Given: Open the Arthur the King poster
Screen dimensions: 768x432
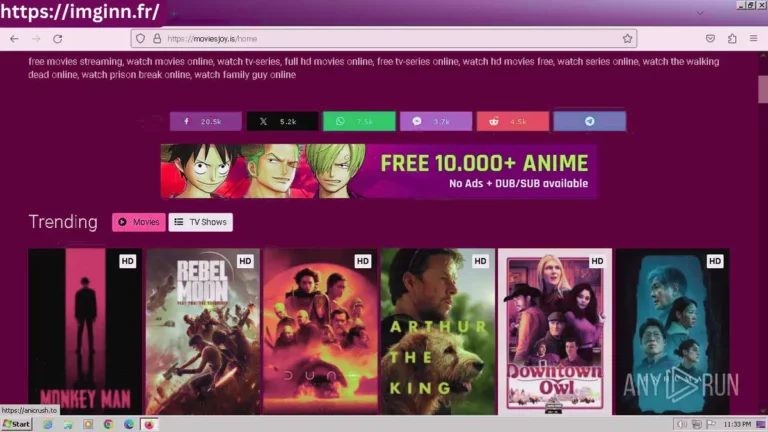Looking at the screenshot, I should click(438, 331).
